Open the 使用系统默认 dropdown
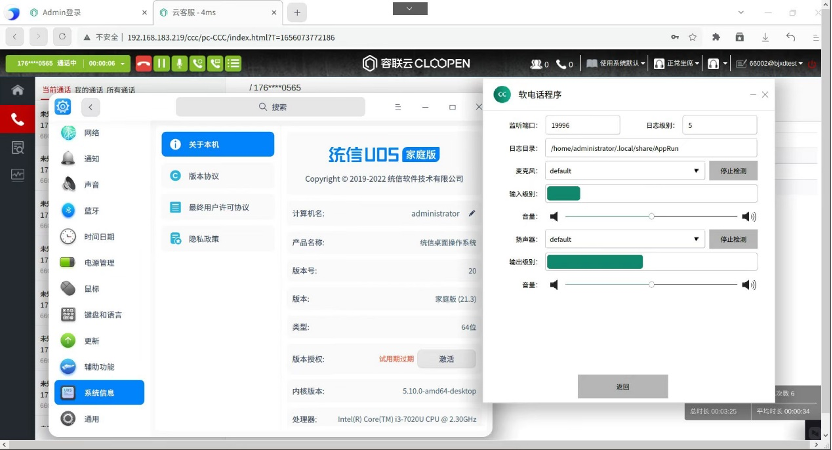832x450 pixels. [x=616, y=64]
